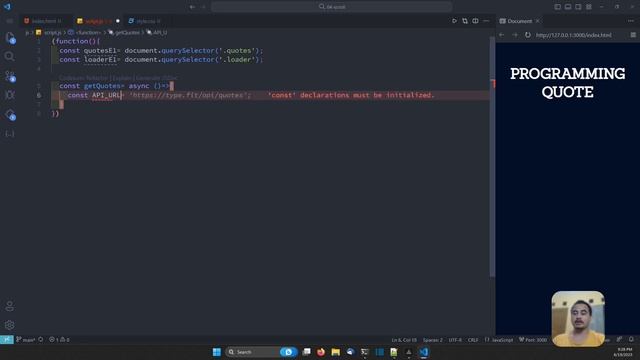
Task: Click the Synchronize Changes icon in status bar
Action: (x=41, y=340)
